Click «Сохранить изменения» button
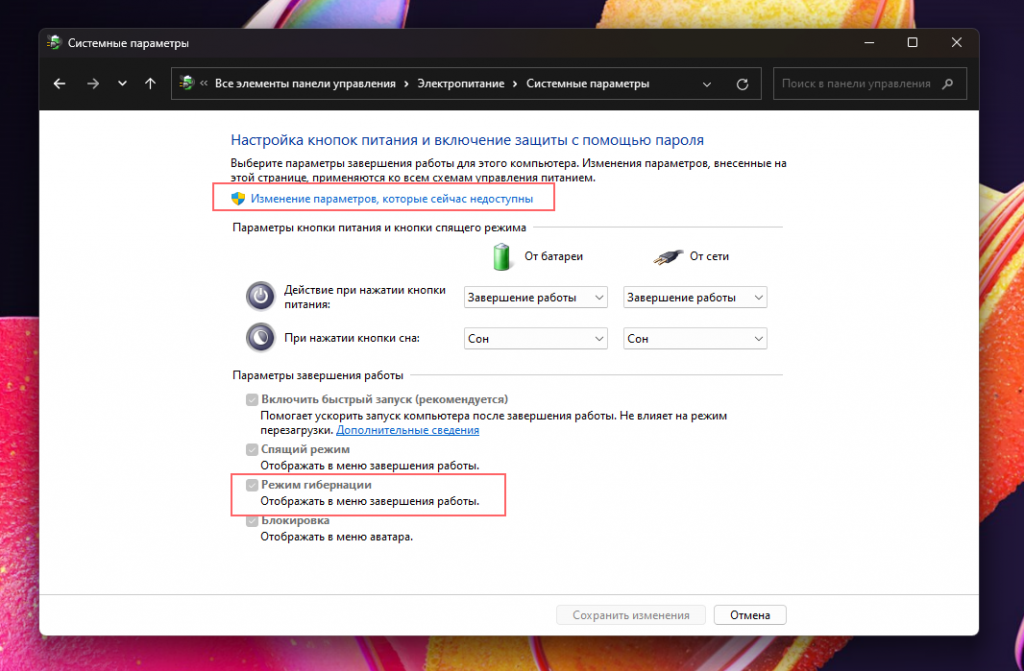 pos(631,615)
